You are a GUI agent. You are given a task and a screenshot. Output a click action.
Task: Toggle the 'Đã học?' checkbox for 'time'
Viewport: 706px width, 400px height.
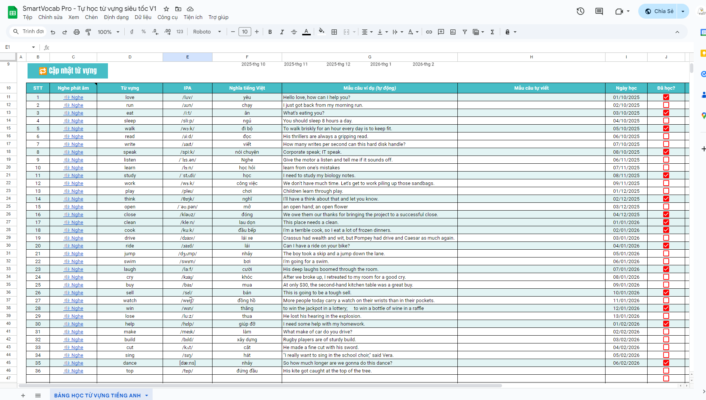(x=666, y=97)
